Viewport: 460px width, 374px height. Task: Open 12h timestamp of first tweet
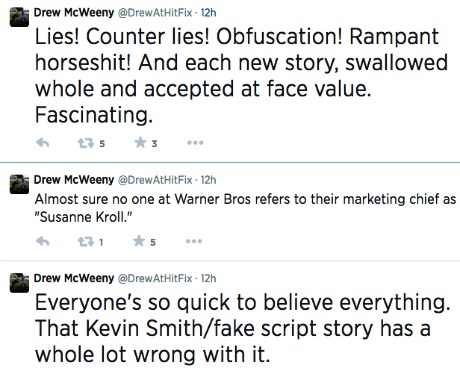208,13
